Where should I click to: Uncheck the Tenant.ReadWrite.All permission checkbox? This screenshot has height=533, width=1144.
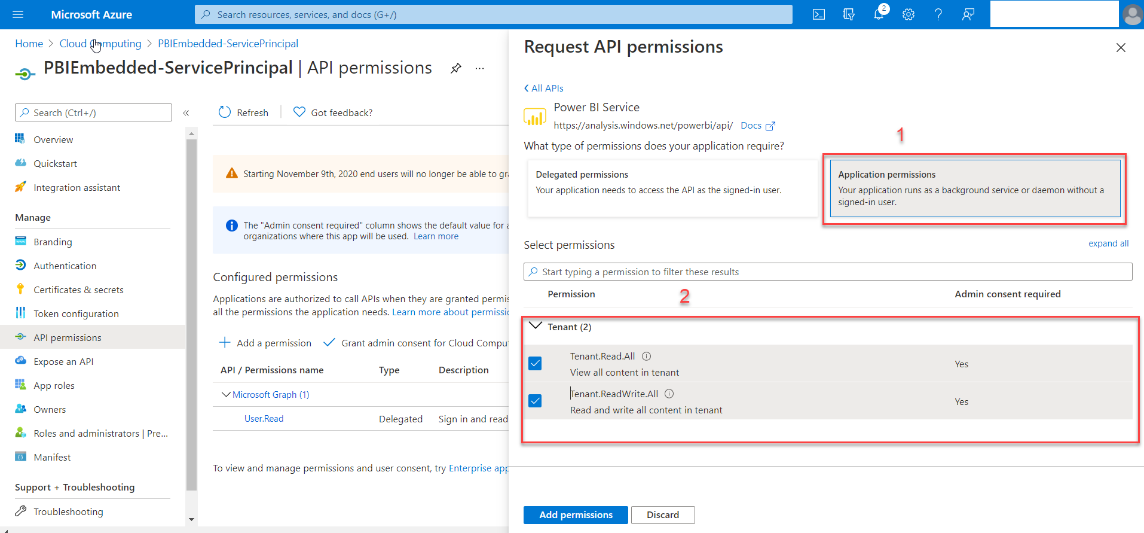point(535,400)
